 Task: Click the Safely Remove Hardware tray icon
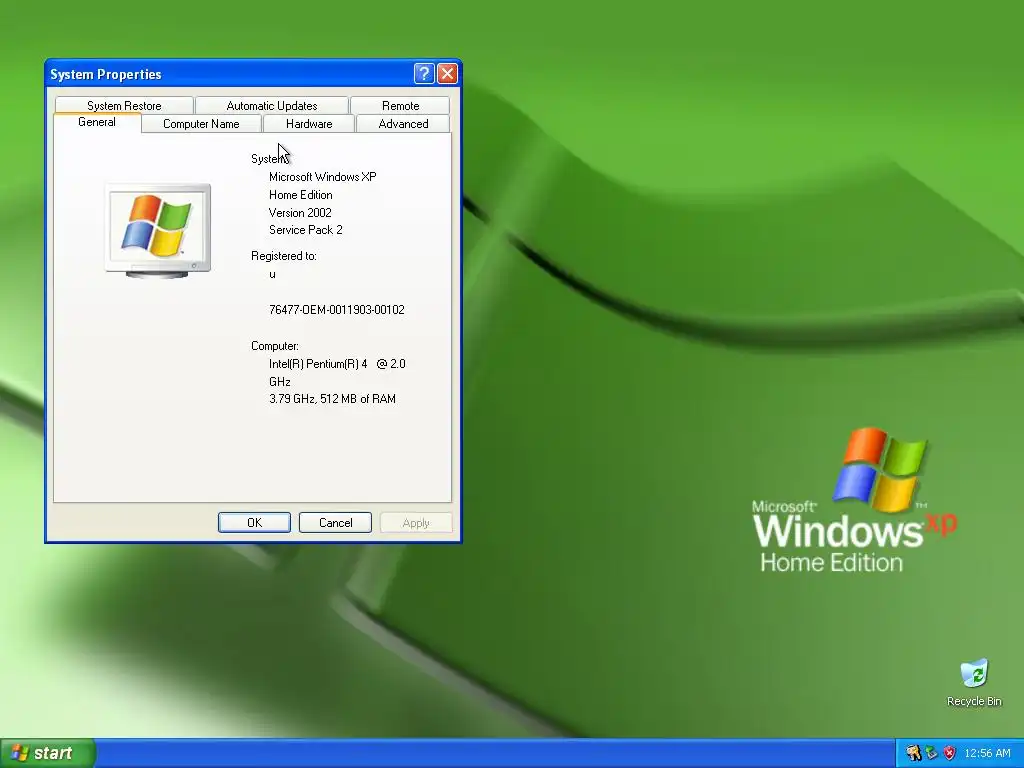click(x=932, y=753)
